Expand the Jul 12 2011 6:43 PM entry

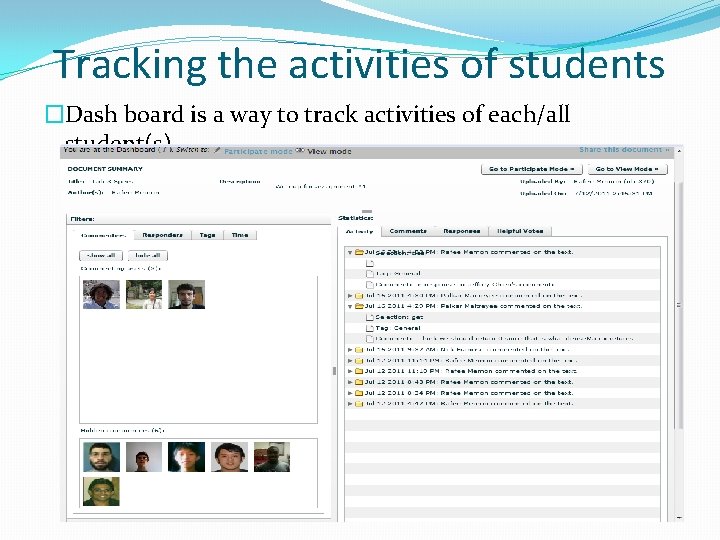[350, 382]
